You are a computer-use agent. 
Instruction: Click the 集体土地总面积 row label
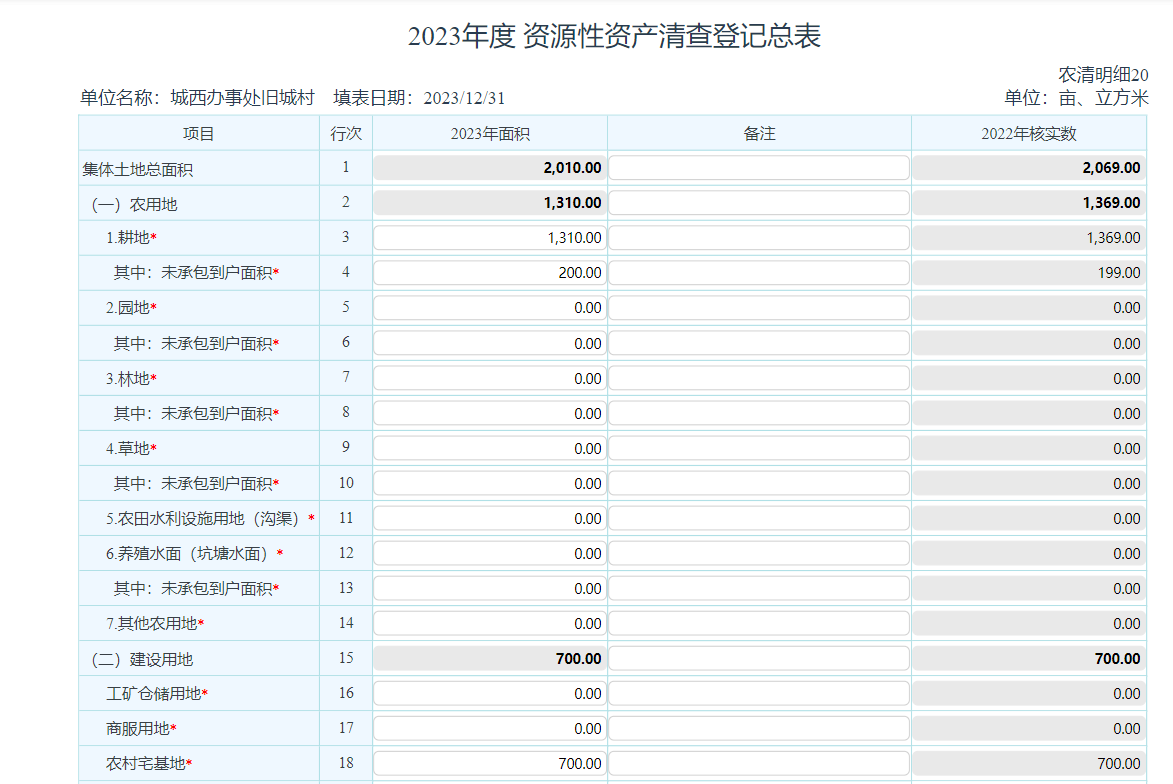138,170
